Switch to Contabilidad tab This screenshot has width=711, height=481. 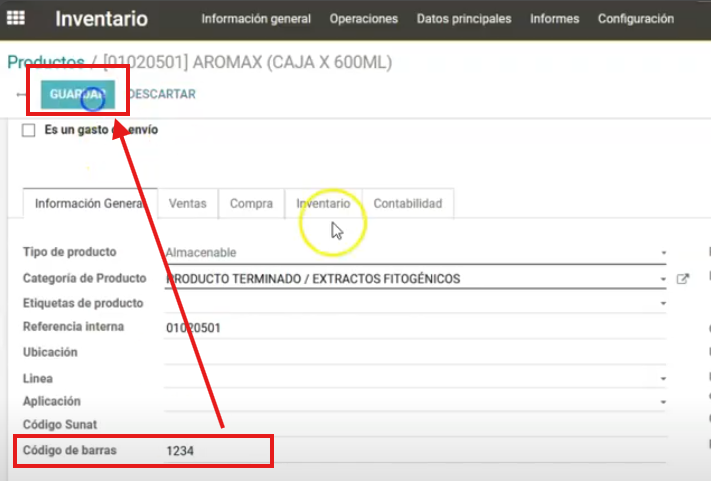click(x=408, y=204)
